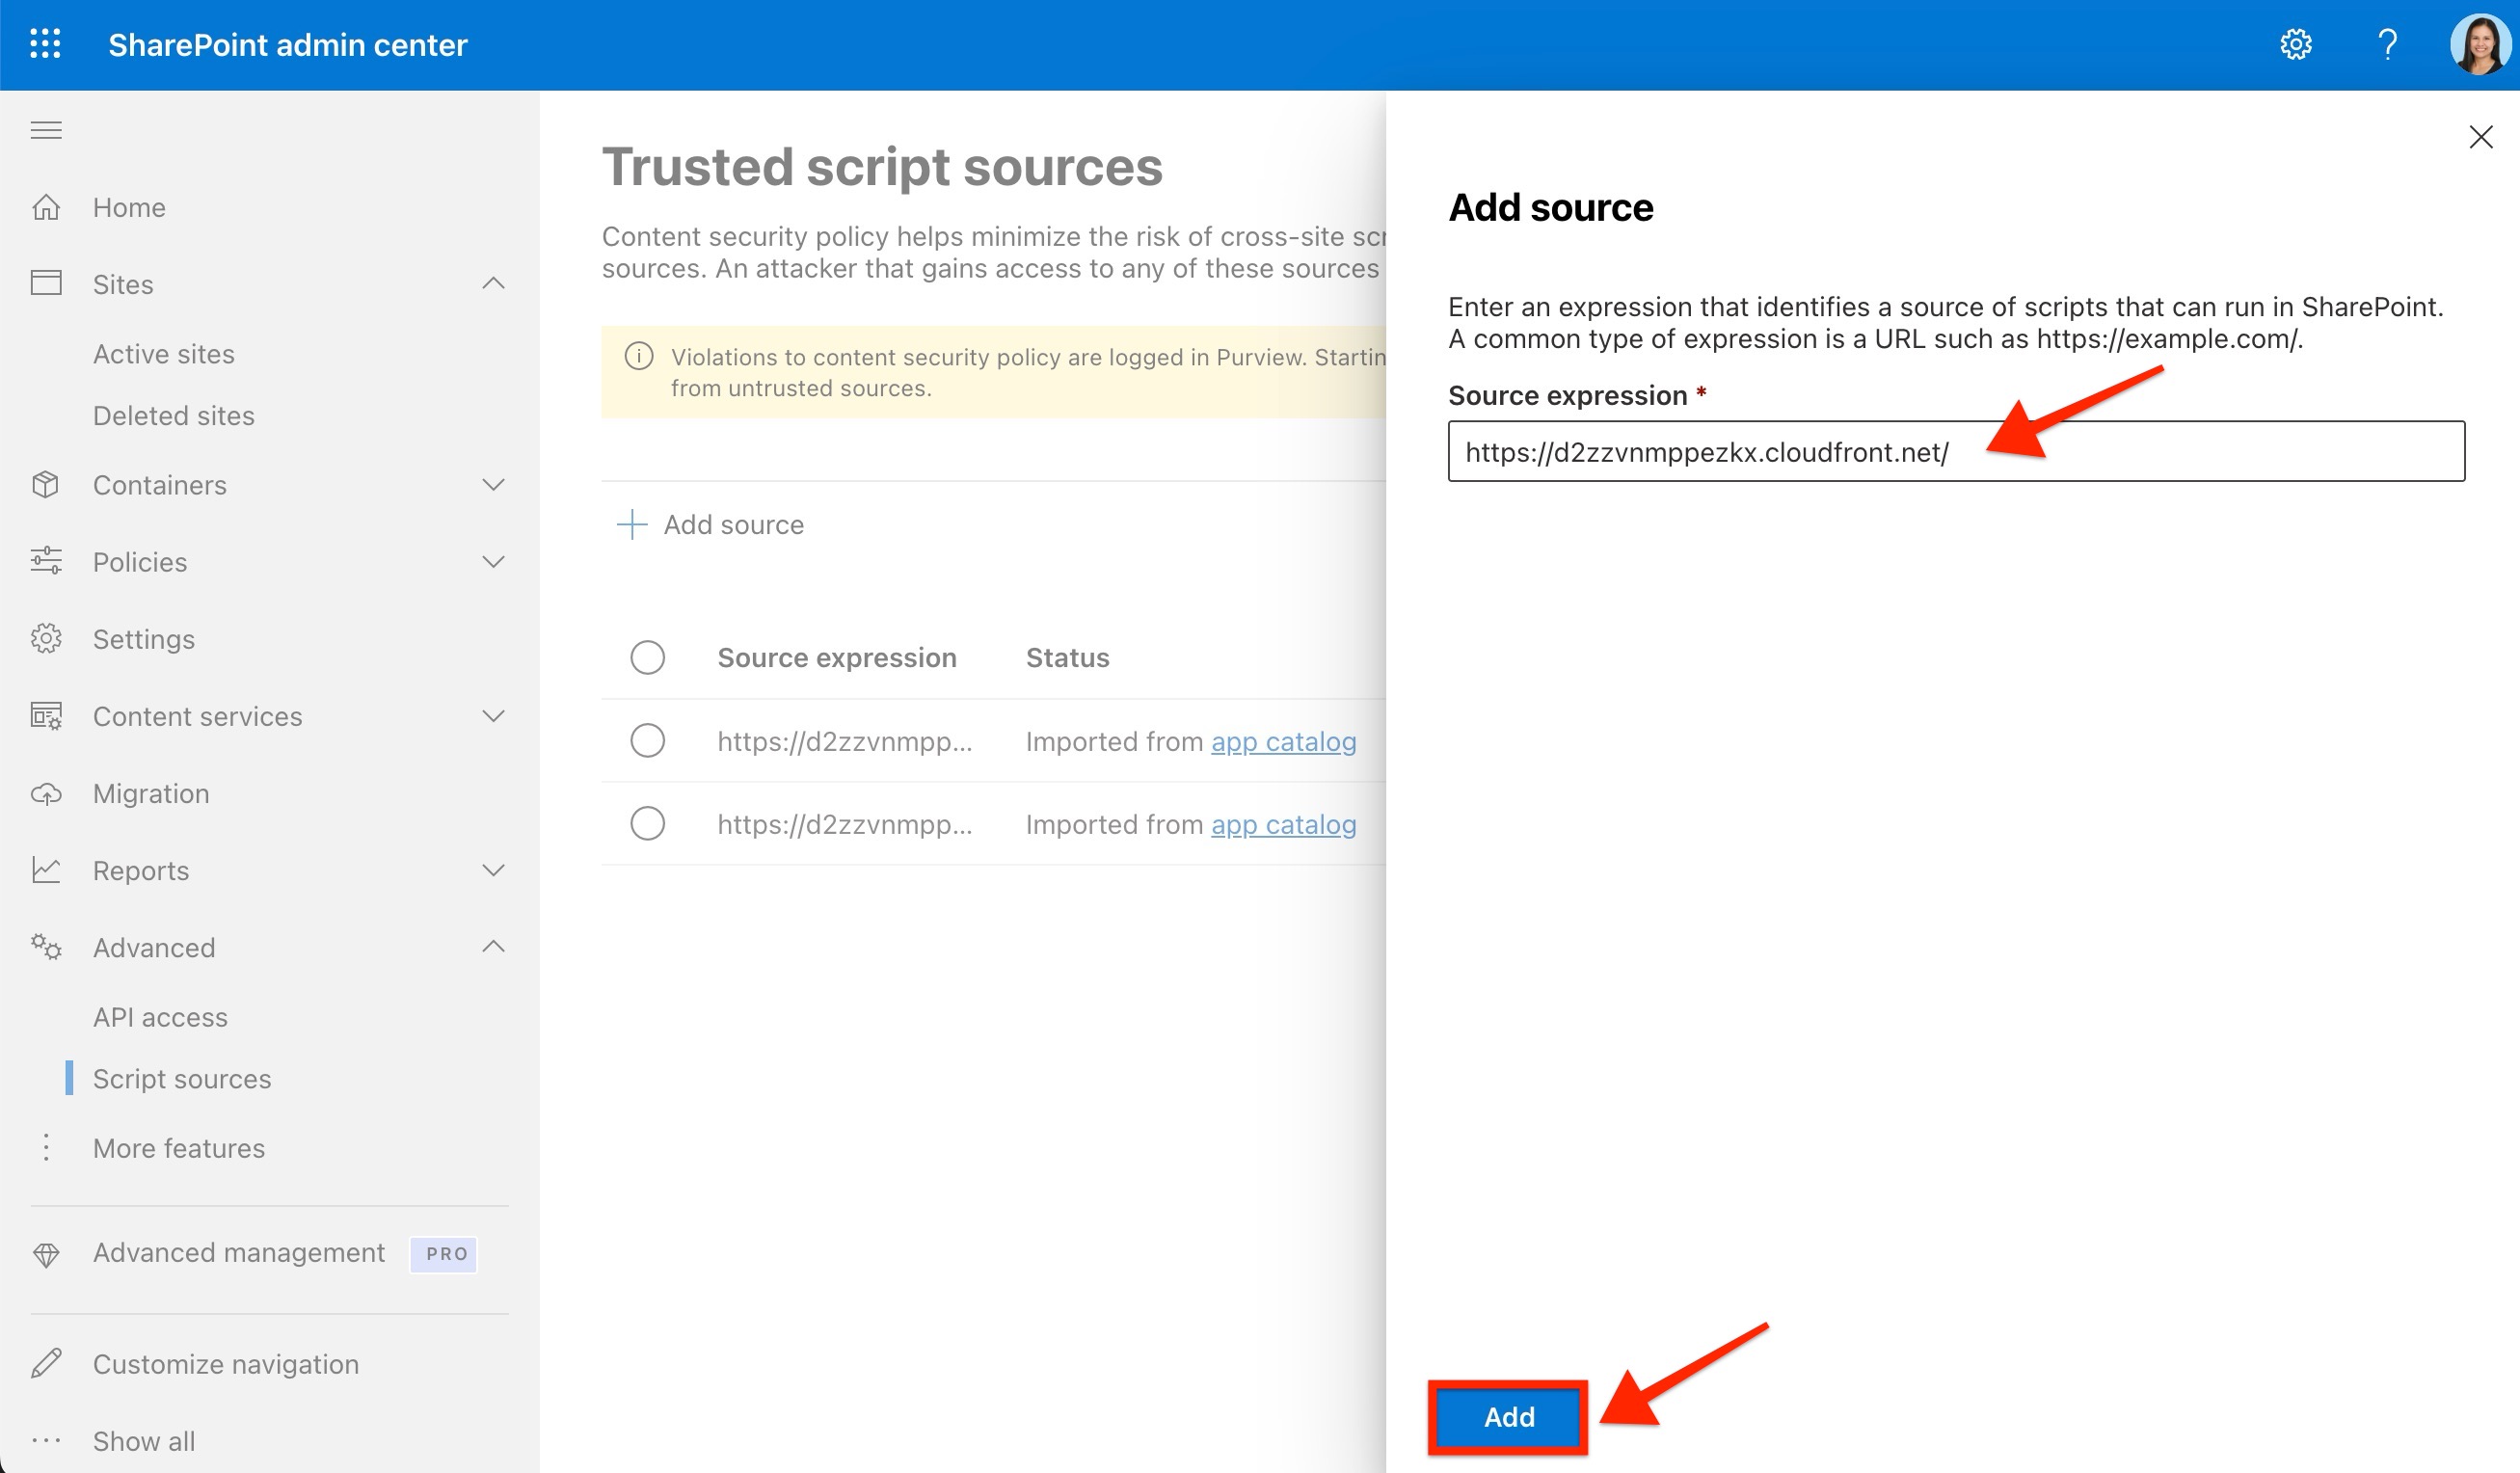Viewport: 2520px width, 1473px height.
Task: Open Migration from the cloud icon
Action: click(x=45, y=793)
